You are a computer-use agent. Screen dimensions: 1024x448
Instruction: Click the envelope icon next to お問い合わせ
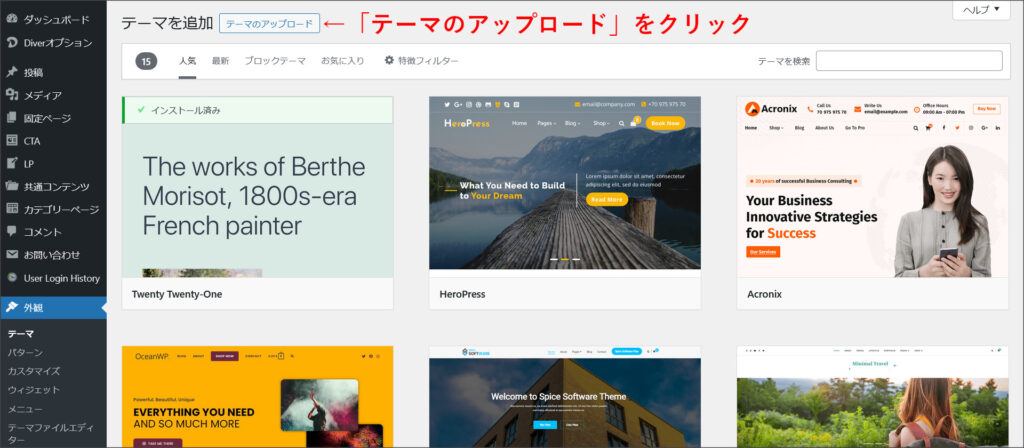[x=12, y=255]
